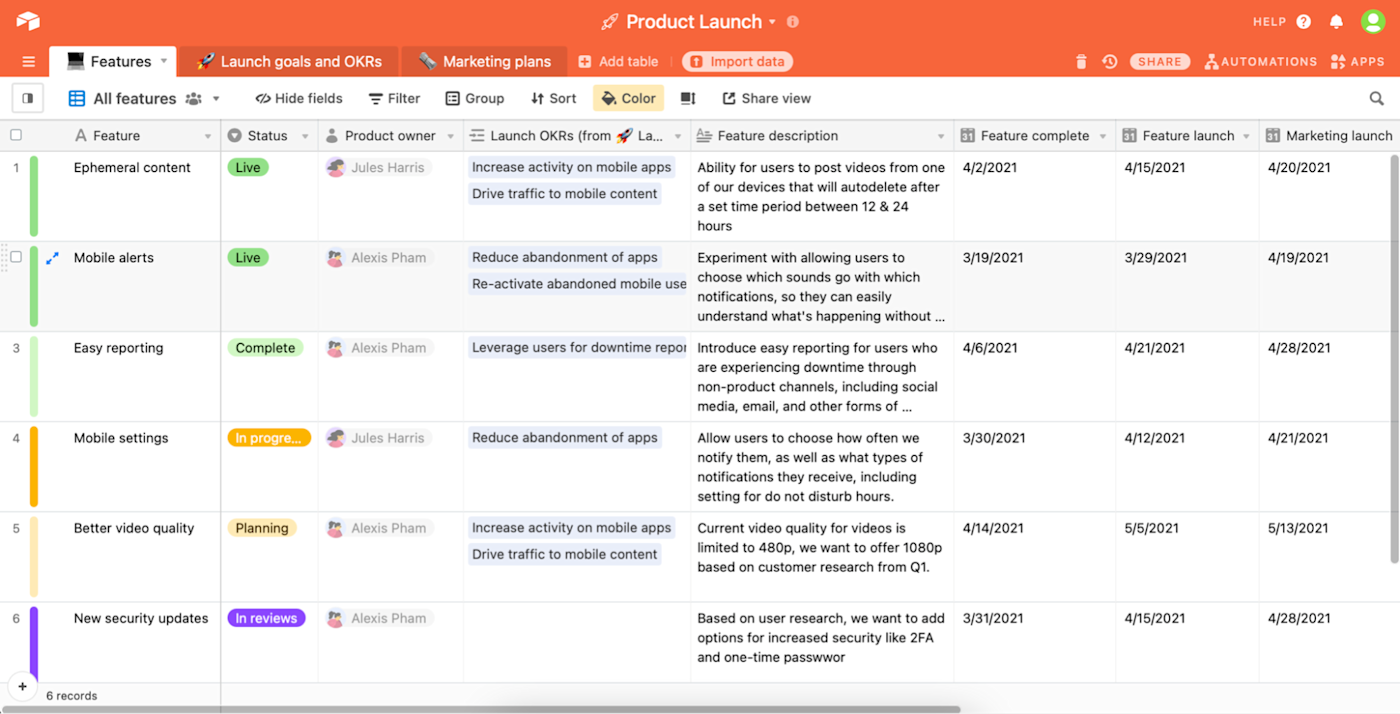Tick the select-all checkbox in header

16,135
